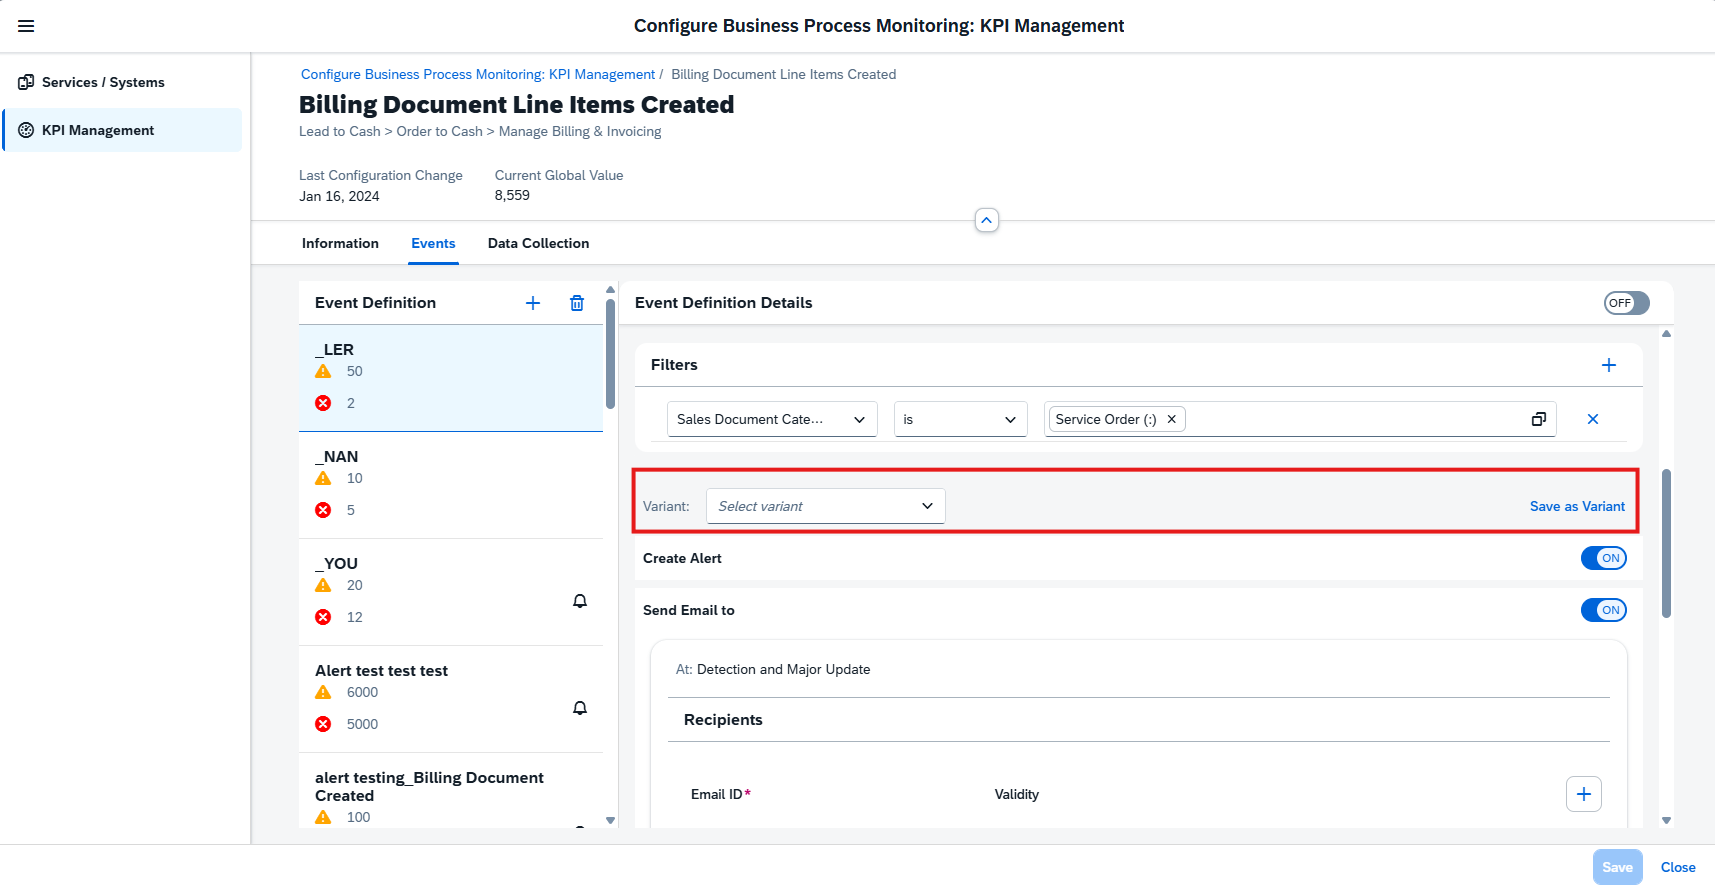Open the Information tab
The height and width of the screenshot is (885, 1715).
[340, 243]
